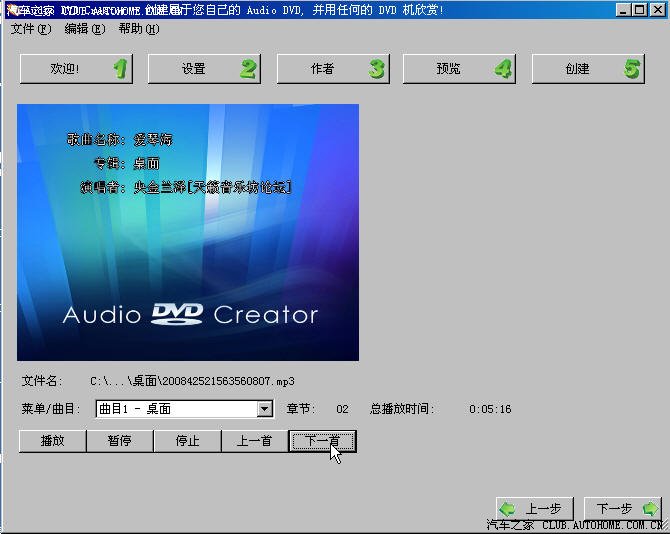
Task: Open the 帮助(H) menu
Action: pos(138,29)
